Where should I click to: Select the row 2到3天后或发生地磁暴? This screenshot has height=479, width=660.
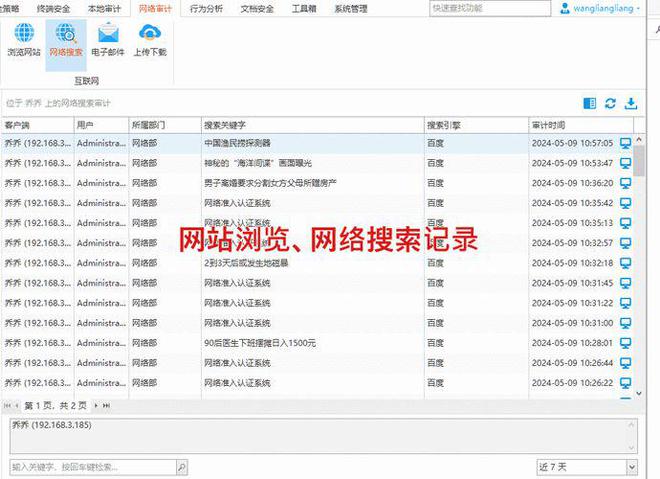[317, 263]
